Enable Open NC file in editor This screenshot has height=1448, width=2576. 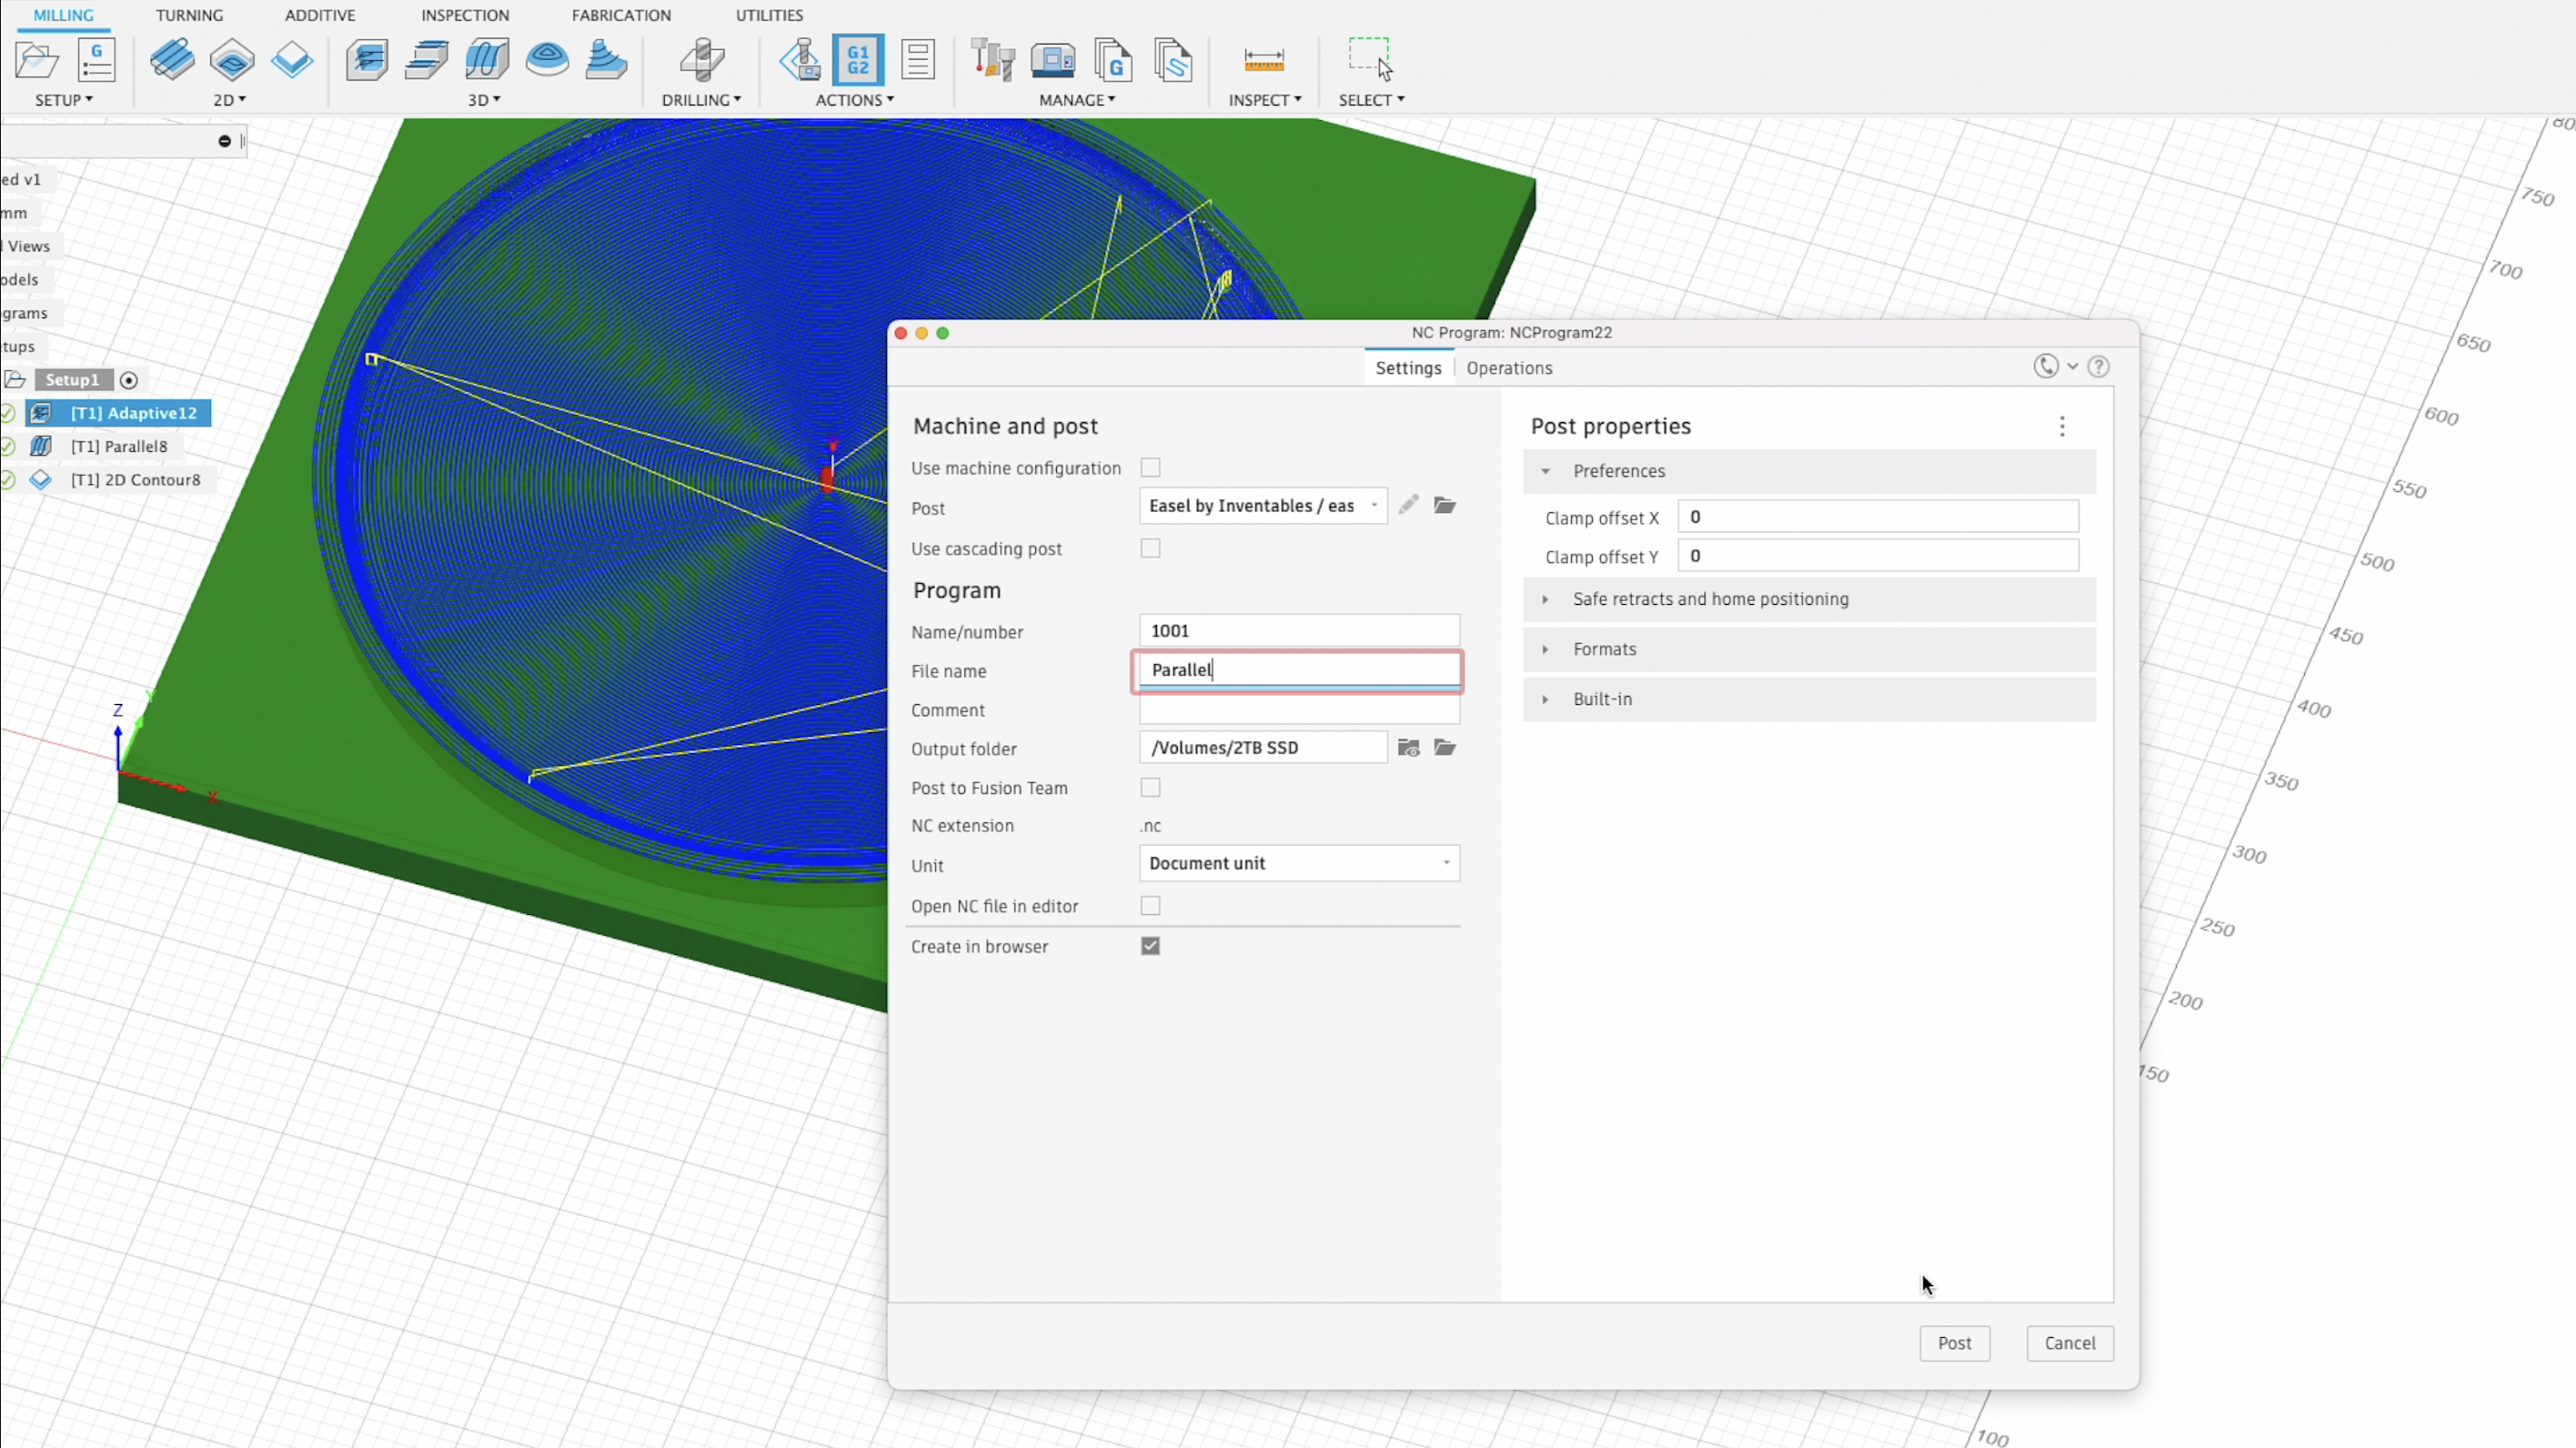tap(1150, 906)
